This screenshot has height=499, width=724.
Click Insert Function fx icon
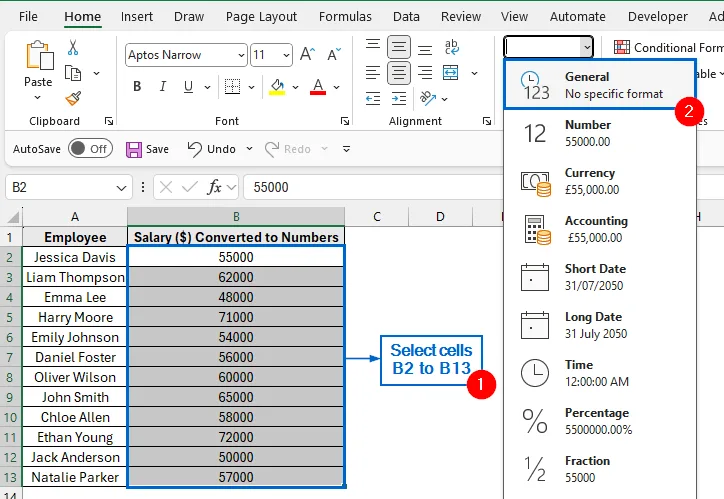pyautogui.click(x=214, y=187)
